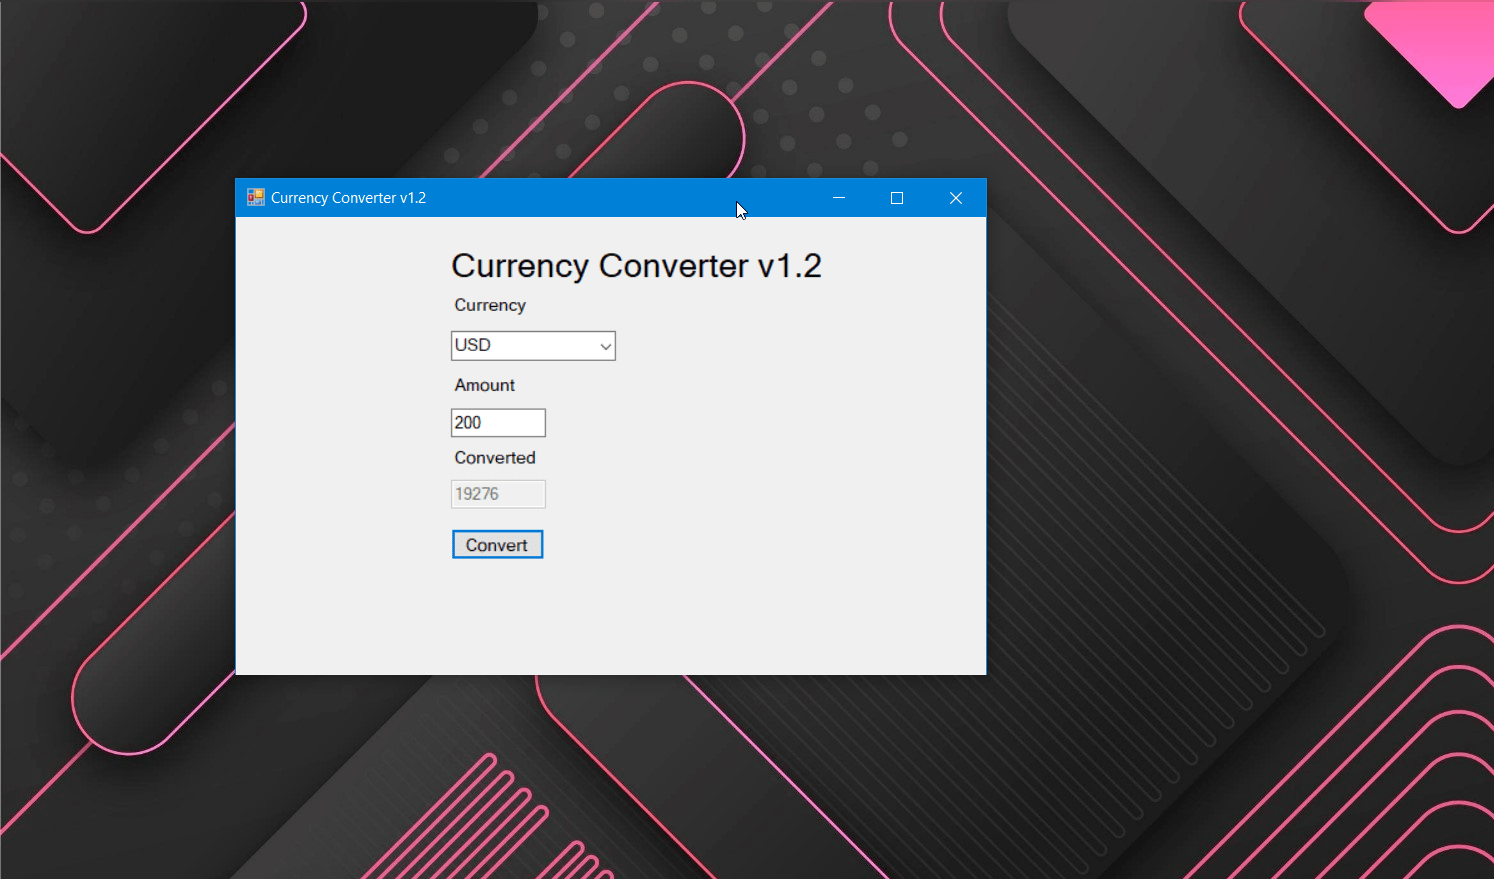Close the Currency Converter window
The image size is (1494, 879).
click(x=956, y=198)
